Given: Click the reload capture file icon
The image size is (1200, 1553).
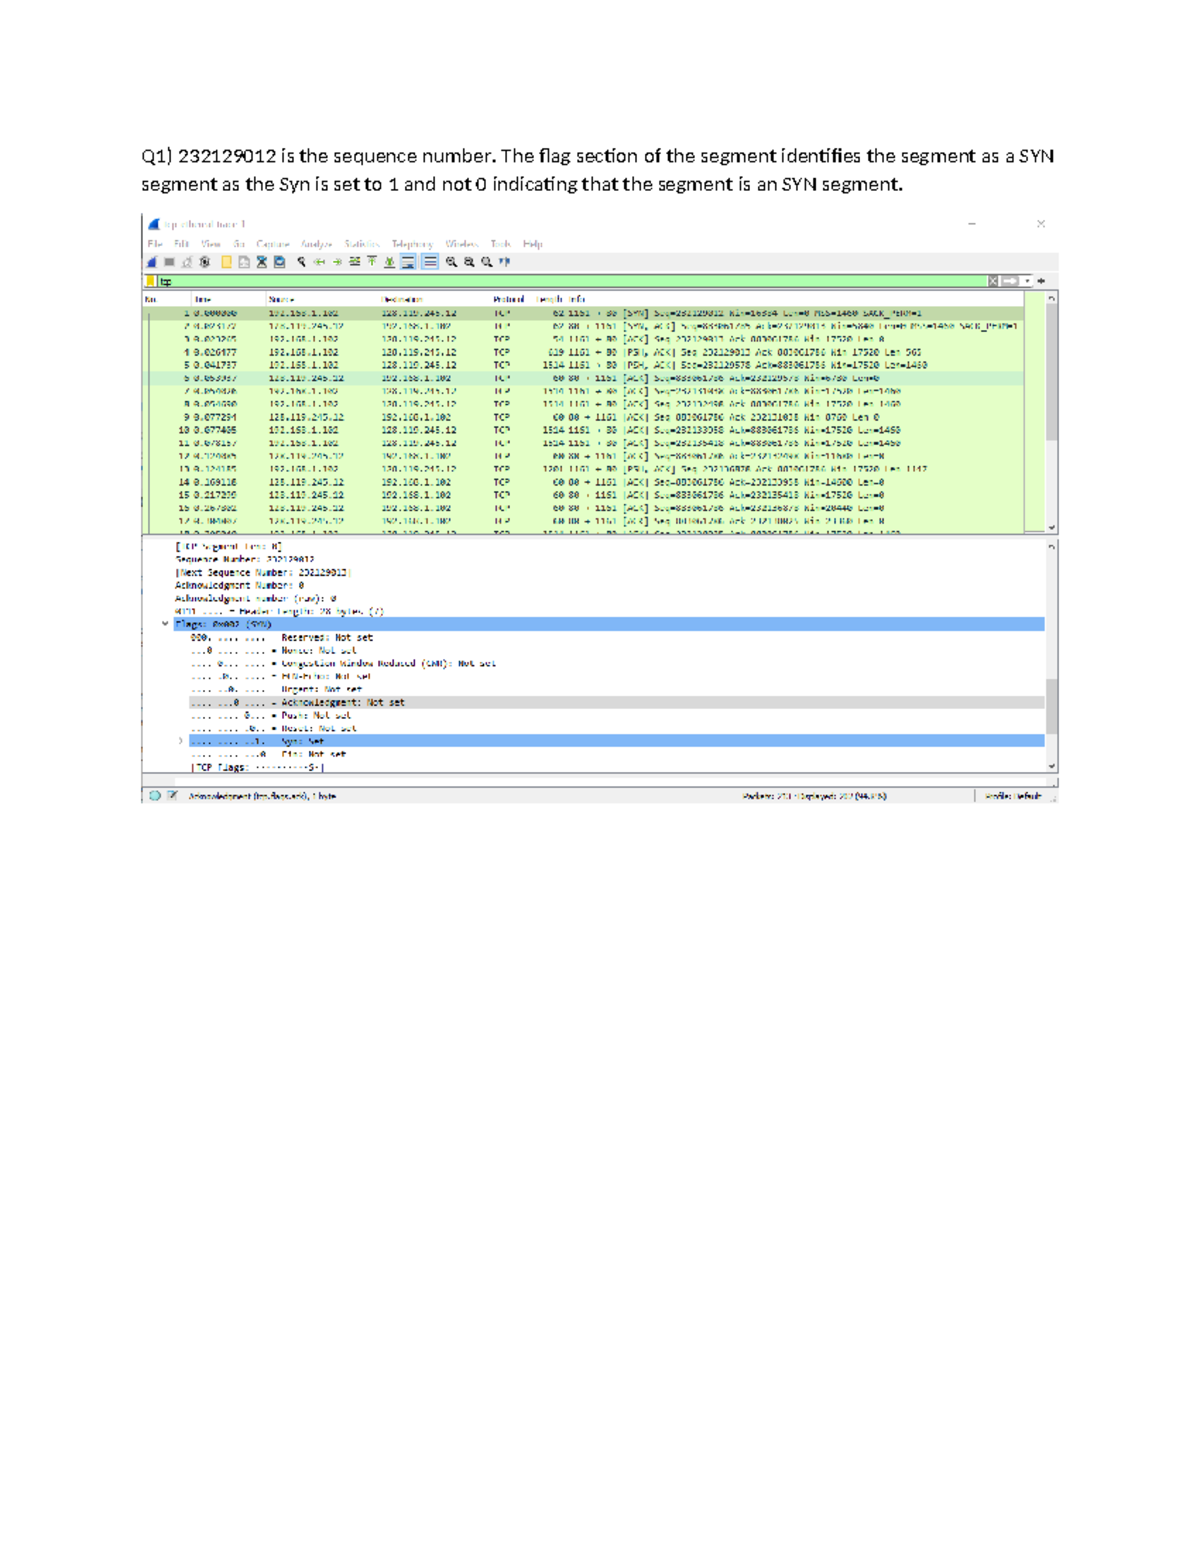Looking at the screenshot, I should [x=280, y=262].
